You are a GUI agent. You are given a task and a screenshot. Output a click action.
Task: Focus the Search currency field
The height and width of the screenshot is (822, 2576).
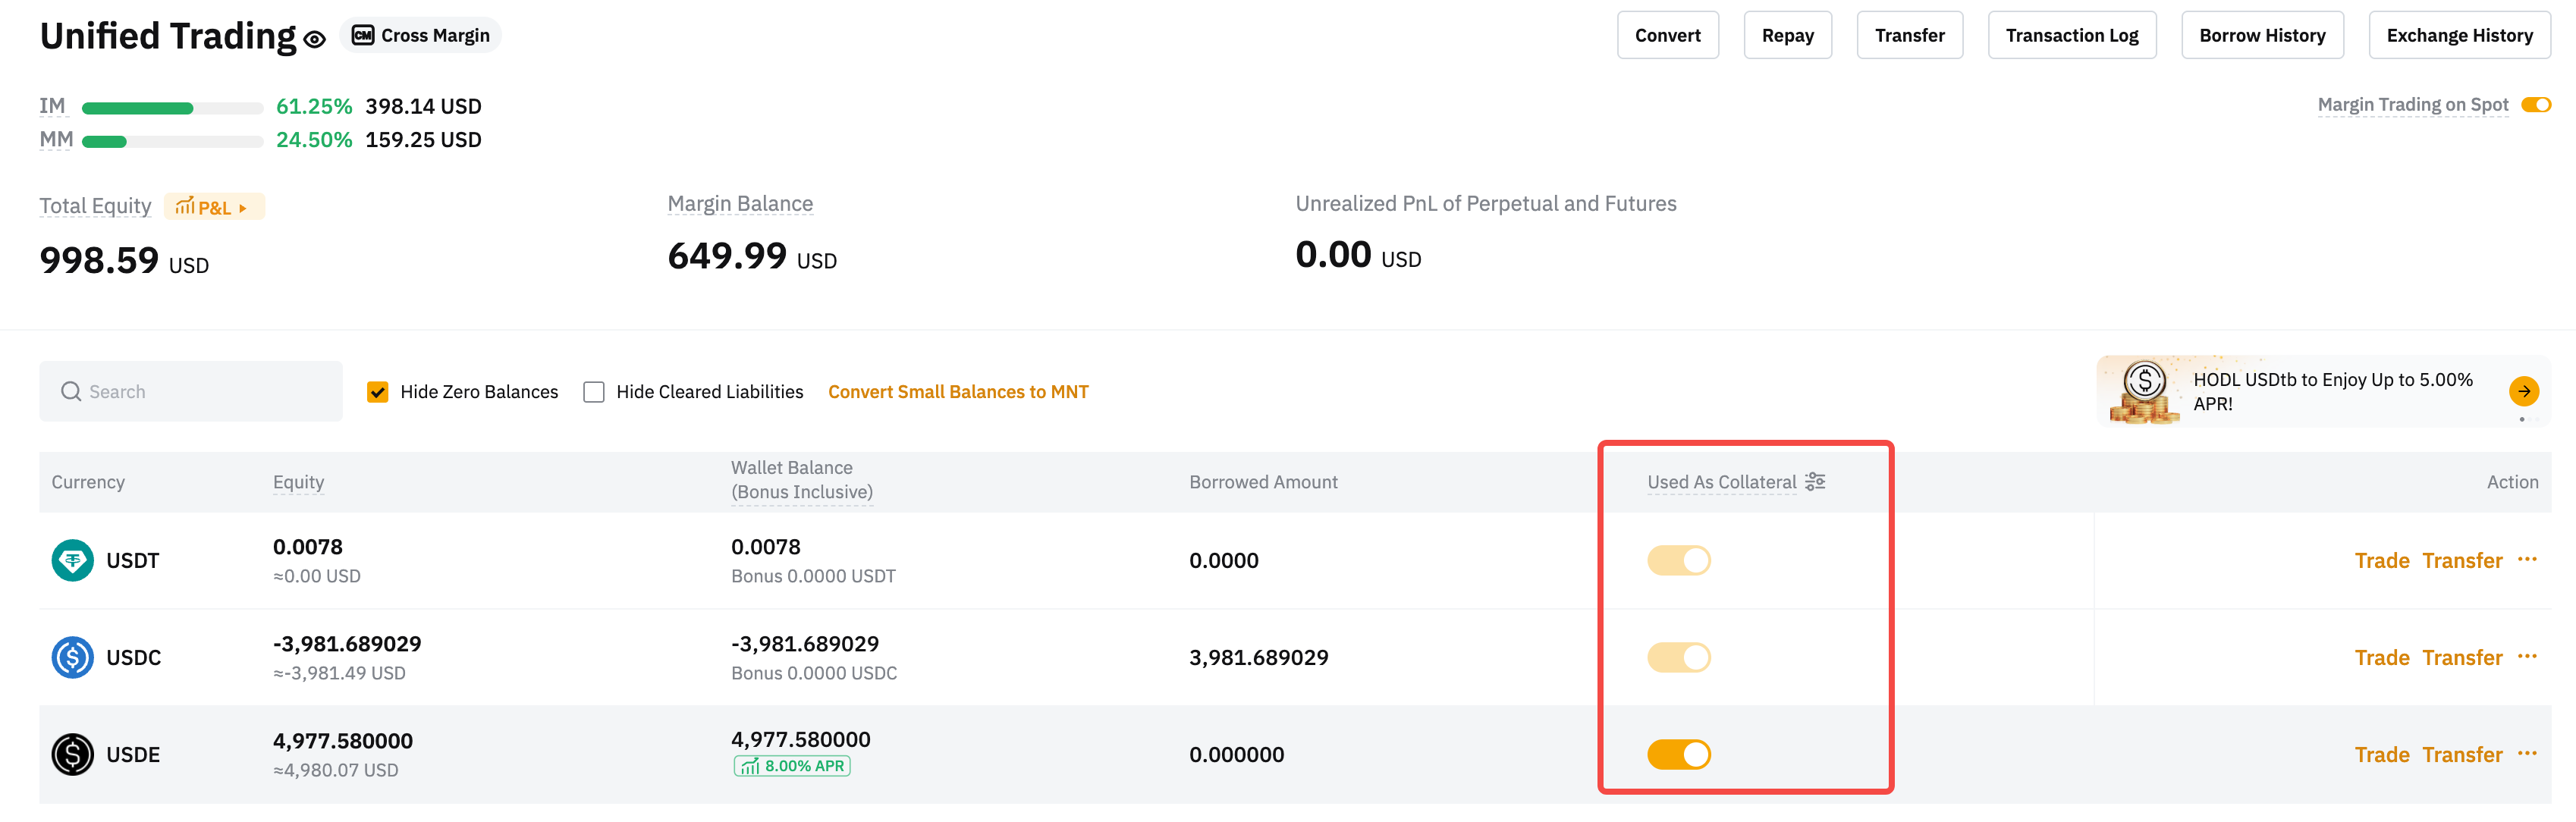[191, 391]
